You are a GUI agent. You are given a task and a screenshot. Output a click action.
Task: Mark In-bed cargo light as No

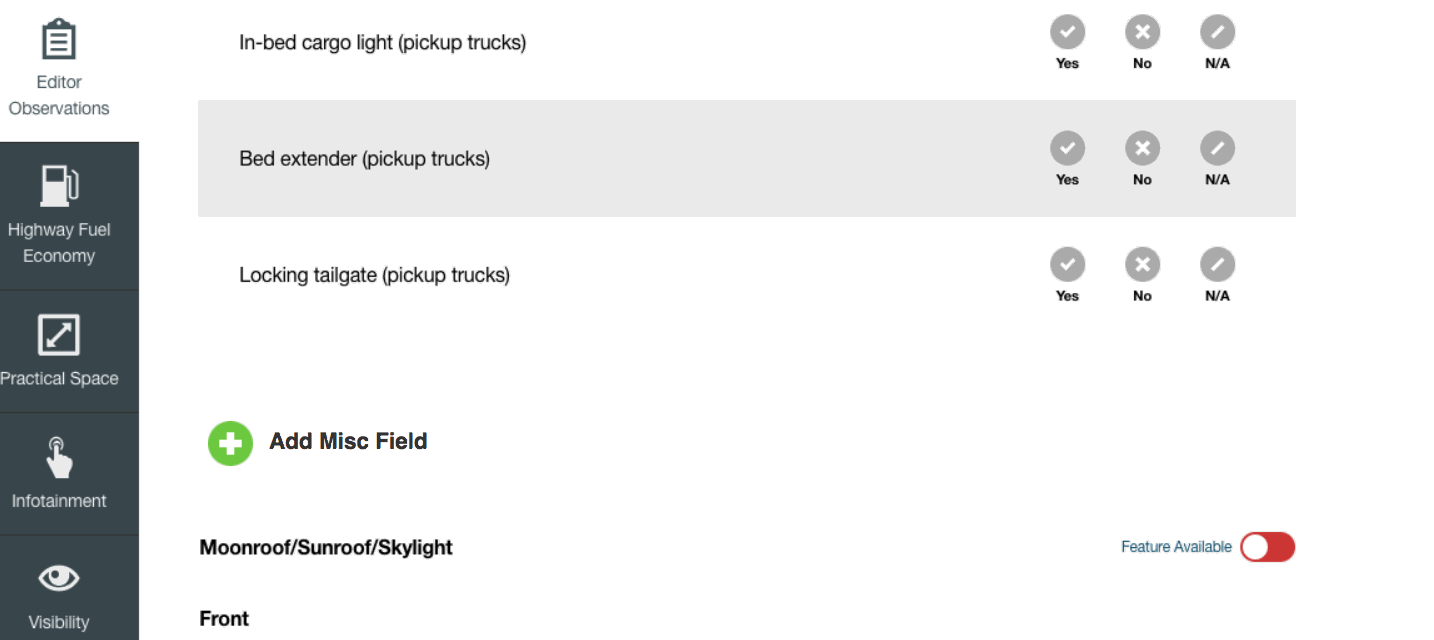point(1142,33)
